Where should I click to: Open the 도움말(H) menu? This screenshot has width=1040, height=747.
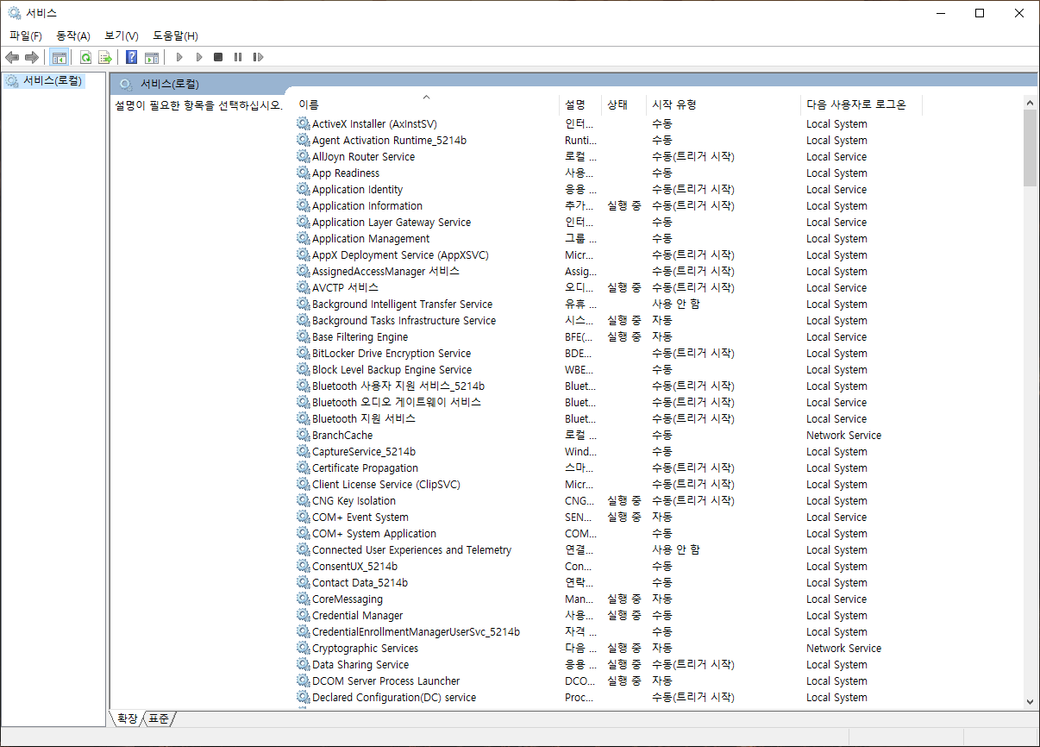(175, 36)
